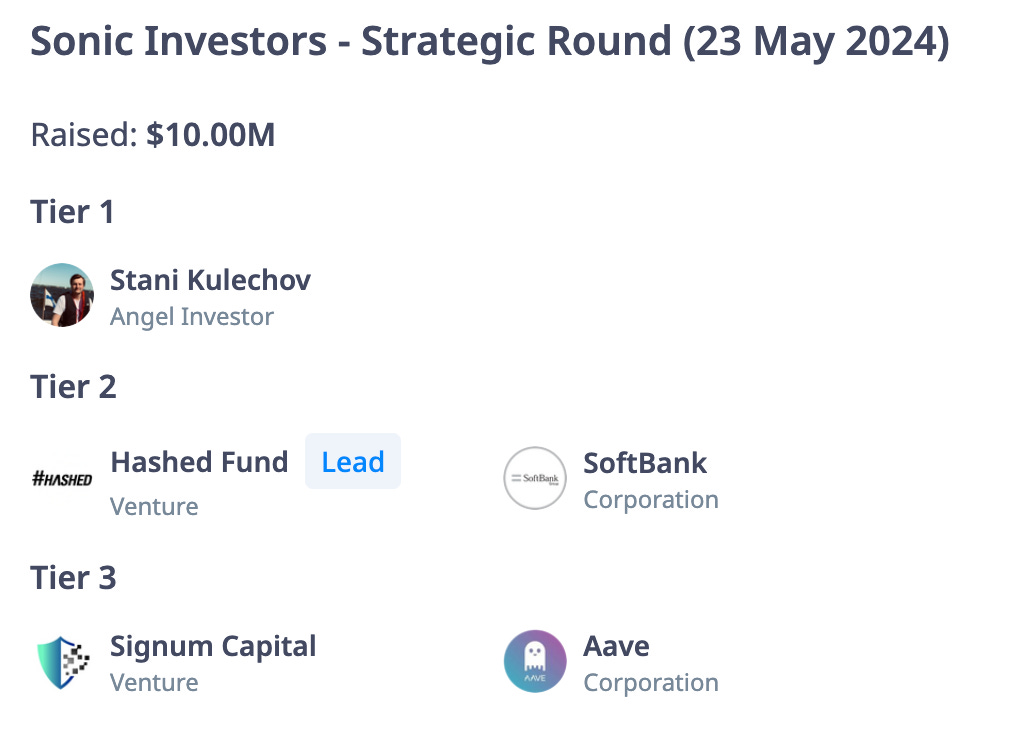Open the Stani Kulechov investor link
This screenshot has height=732, width=1010.
click(210, 280)
